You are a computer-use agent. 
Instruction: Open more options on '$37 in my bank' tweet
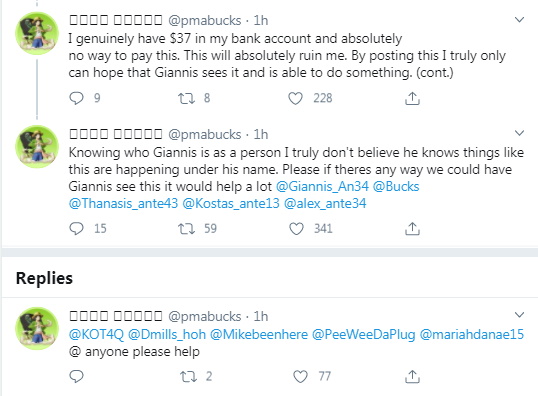pos(519,20)
